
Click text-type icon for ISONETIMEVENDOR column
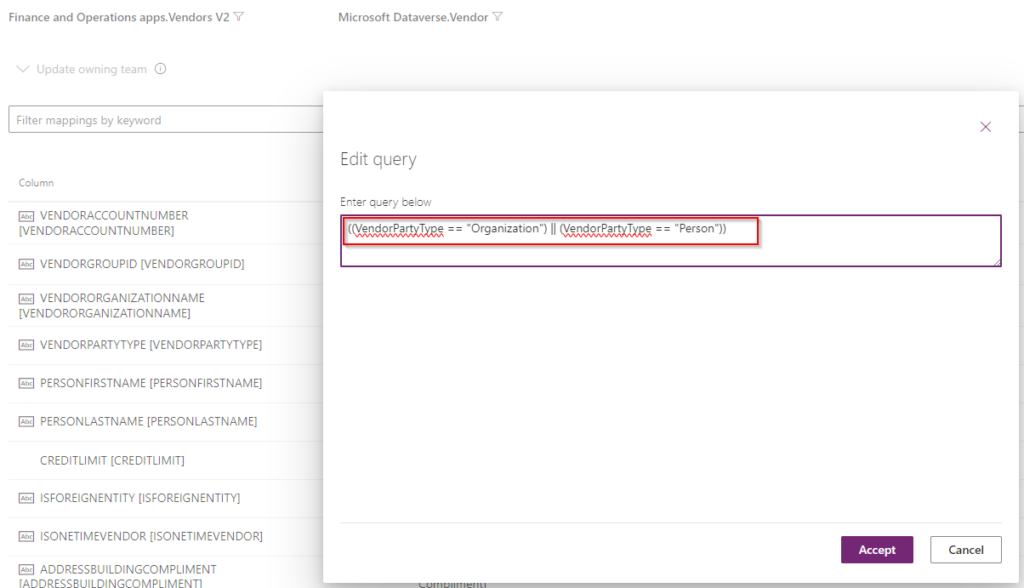pyautogui.click(x=26, y=536)
